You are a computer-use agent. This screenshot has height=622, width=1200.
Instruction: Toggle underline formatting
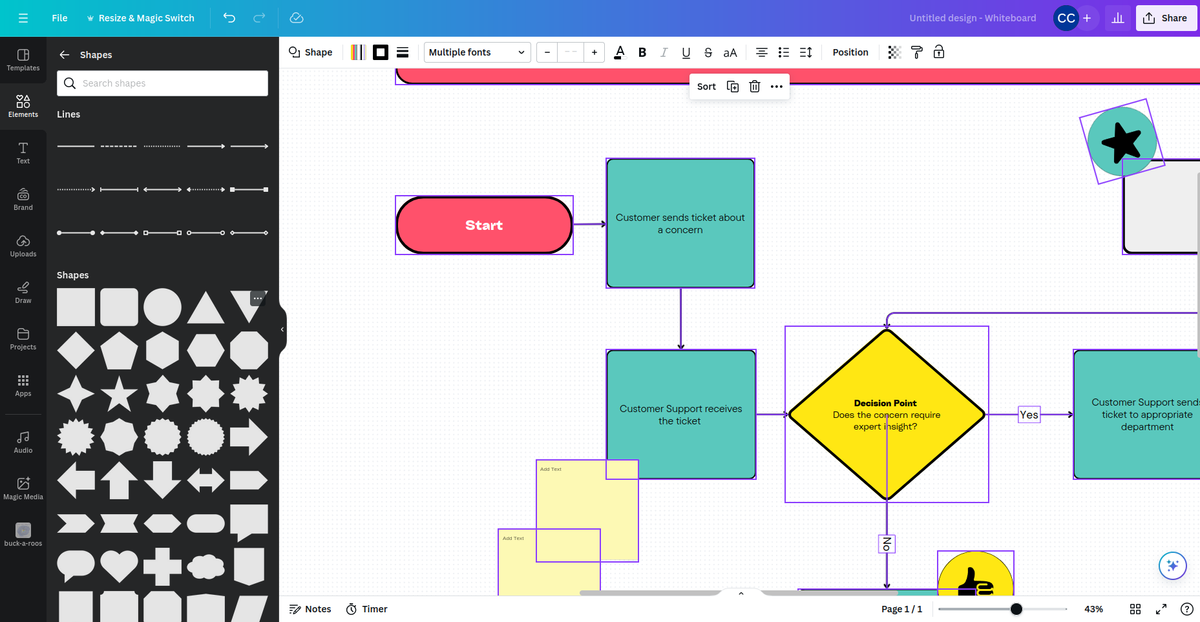[686, 52]
